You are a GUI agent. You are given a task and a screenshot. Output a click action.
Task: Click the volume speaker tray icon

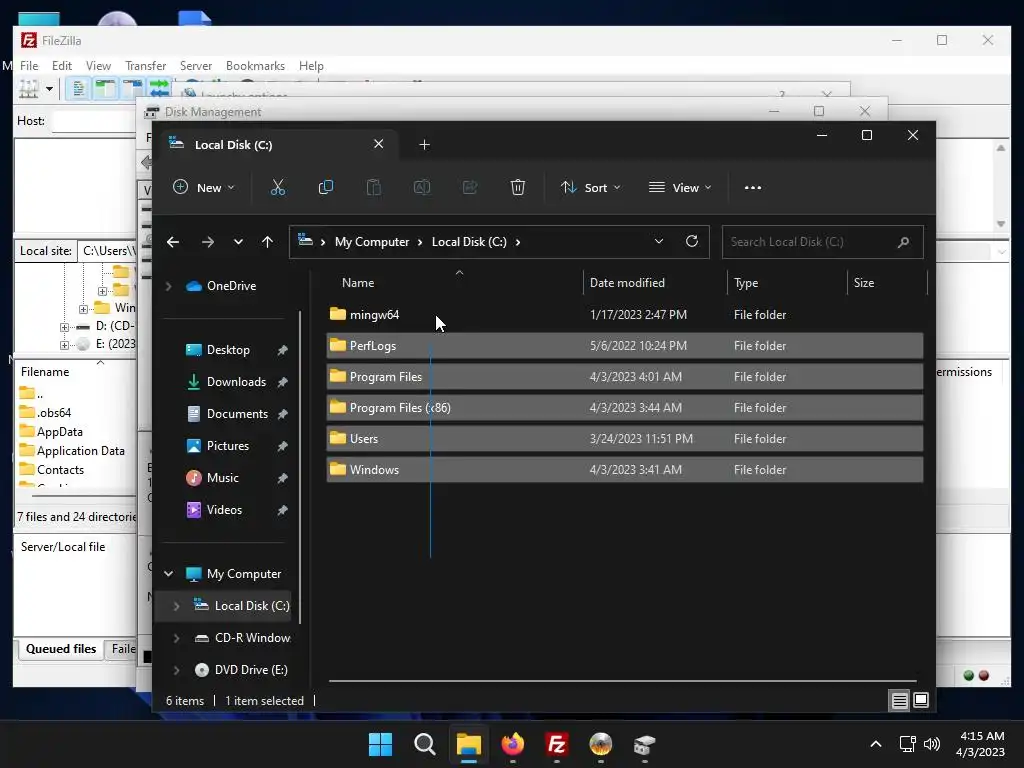[x=932, y=744]
